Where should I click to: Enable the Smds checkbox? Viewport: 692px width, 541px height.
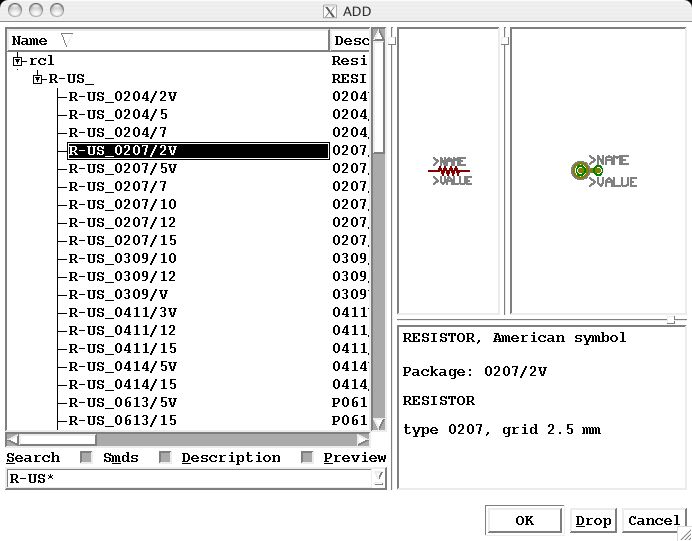click(x=86, y=458)
